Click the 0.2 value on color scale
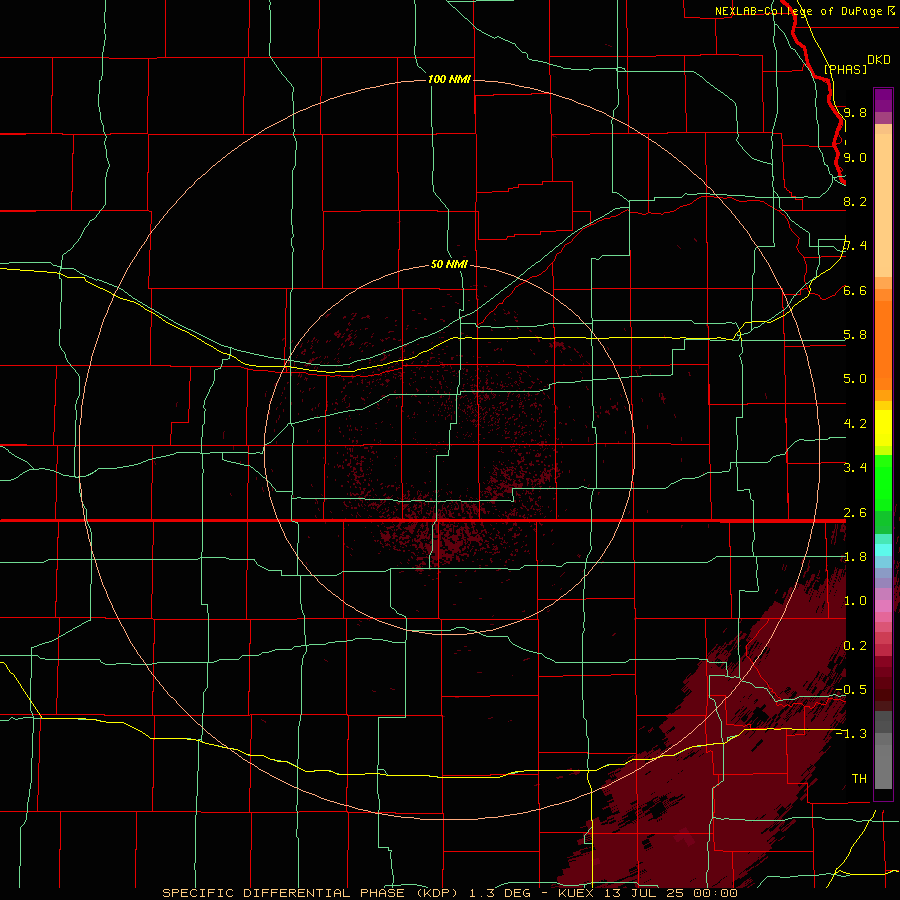 [x=855, y=646]
